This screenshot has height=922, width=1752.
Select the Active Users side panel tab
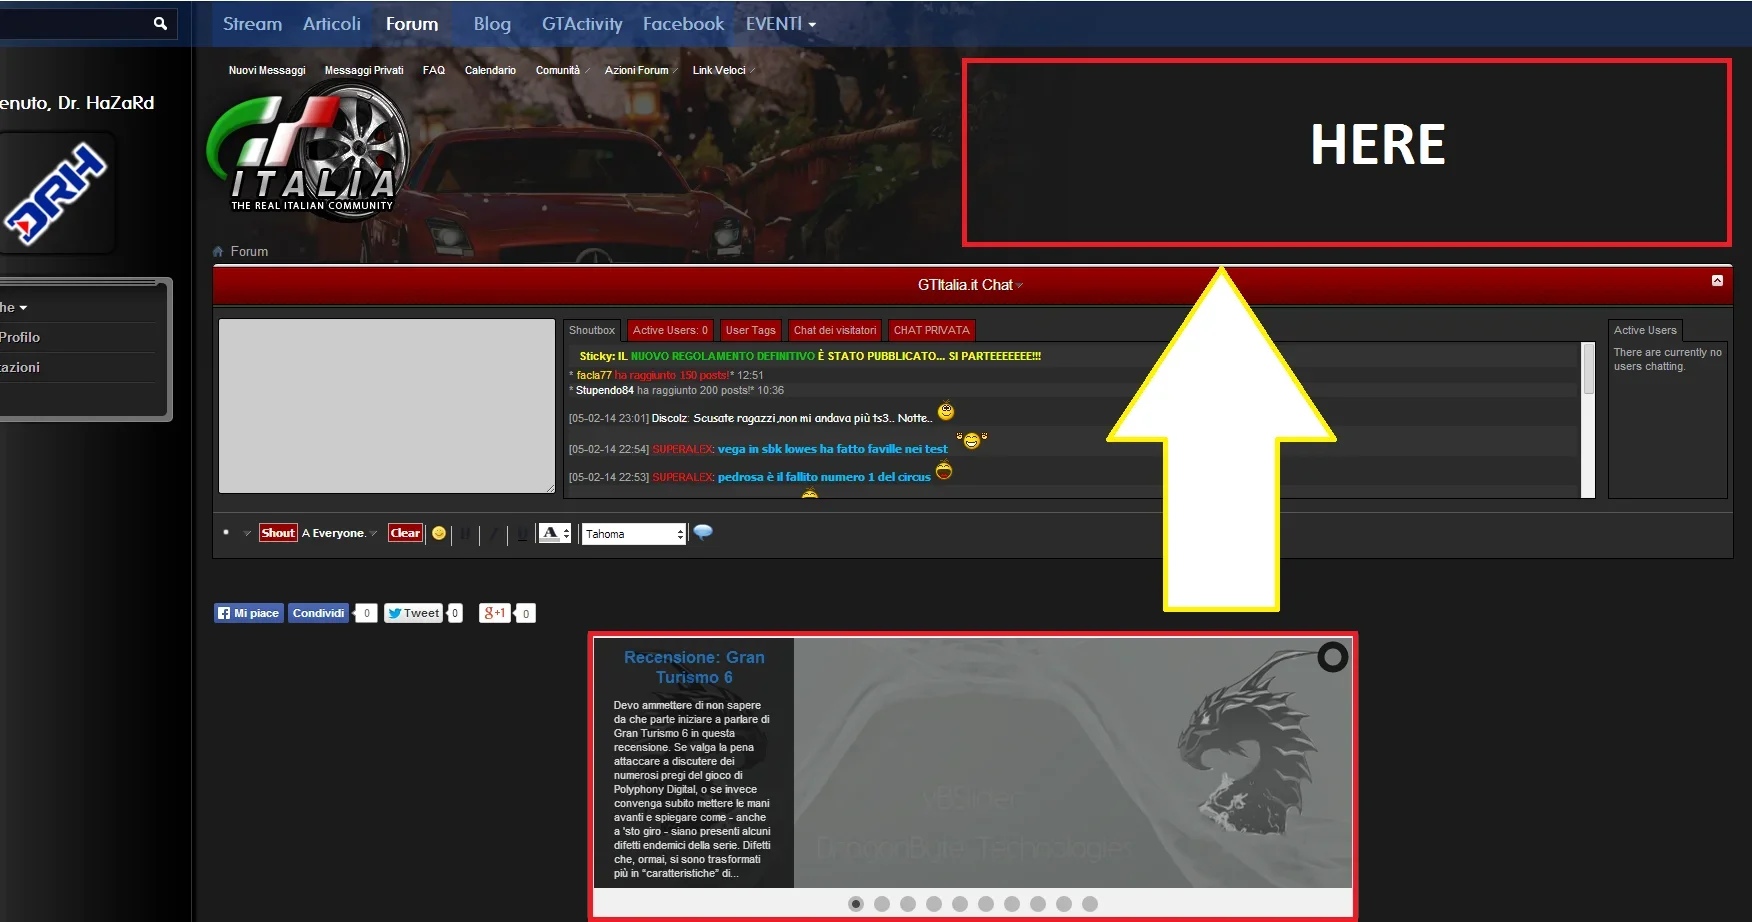pos(1645,330)
